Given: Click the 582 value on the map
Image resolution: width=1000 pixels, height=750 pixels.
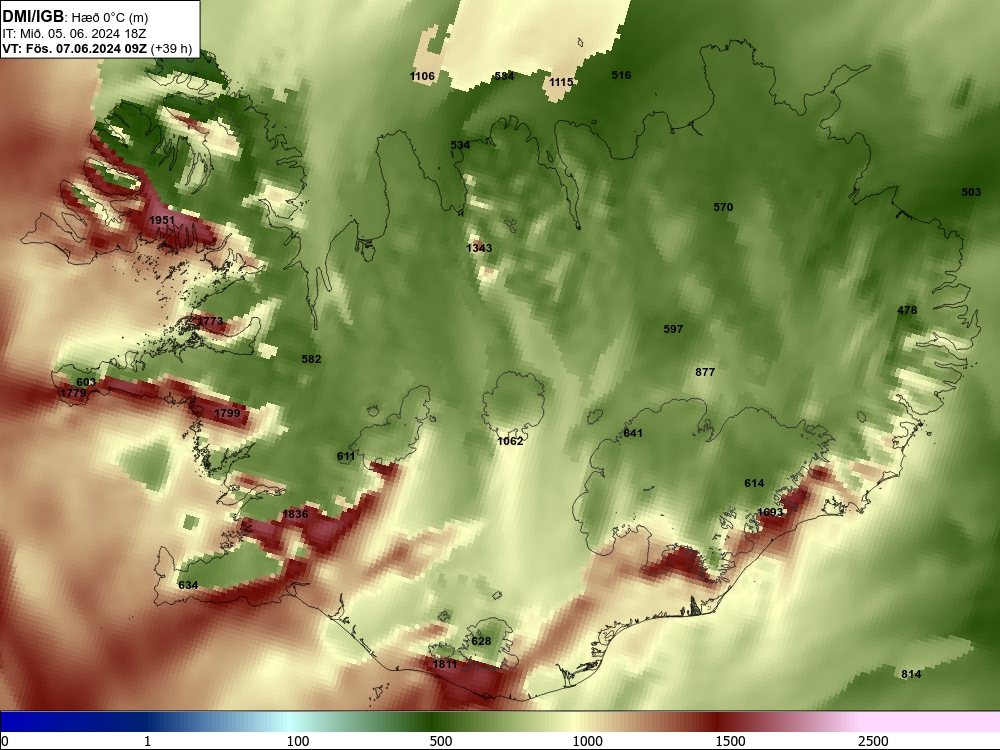Looking at the screenshot, I should tap(311, 359).
